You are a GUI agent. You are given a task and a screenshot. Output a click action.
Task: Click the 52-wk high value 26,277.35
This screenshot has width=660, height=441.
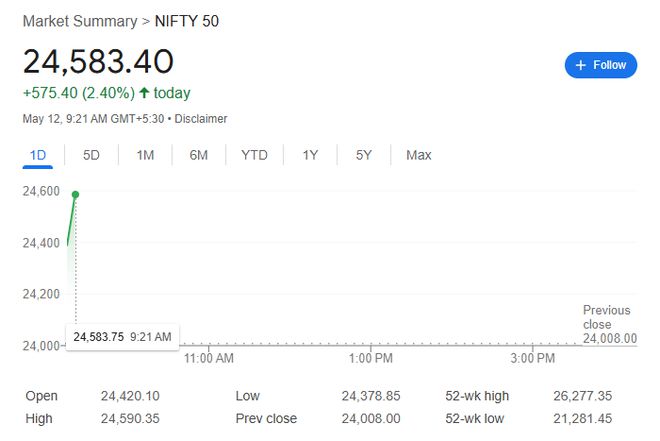coord(583,396)
